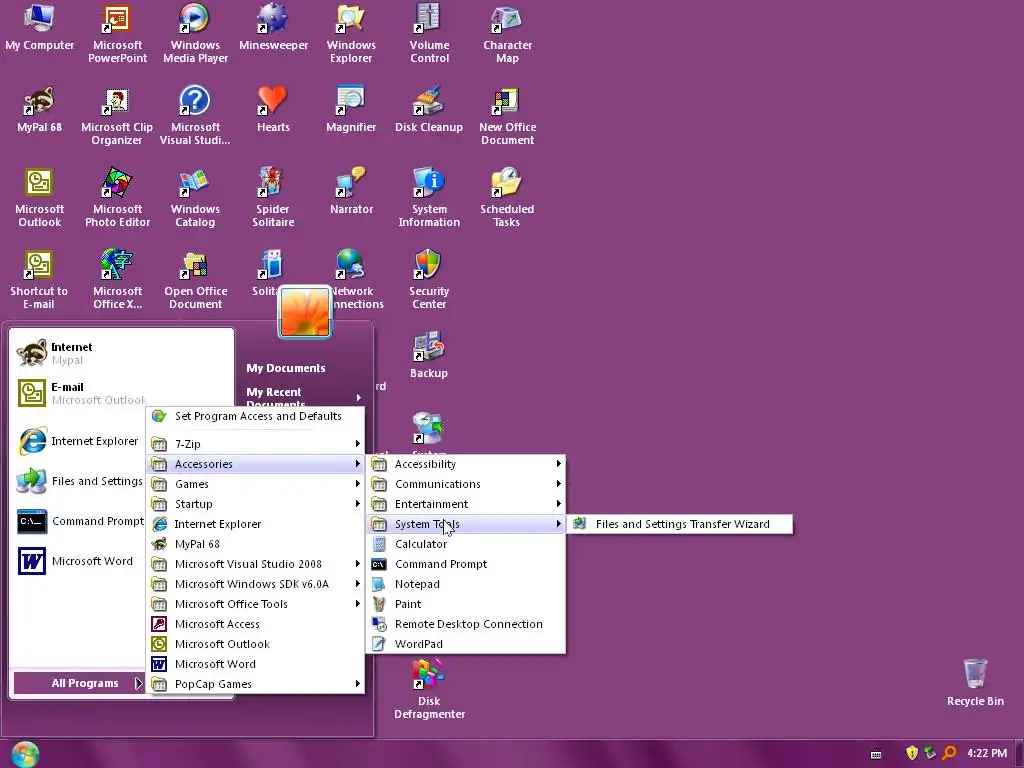This screenshot has width=1024, height=768.
Task: Click the security shield tray icon
Action: click(912, 754)
